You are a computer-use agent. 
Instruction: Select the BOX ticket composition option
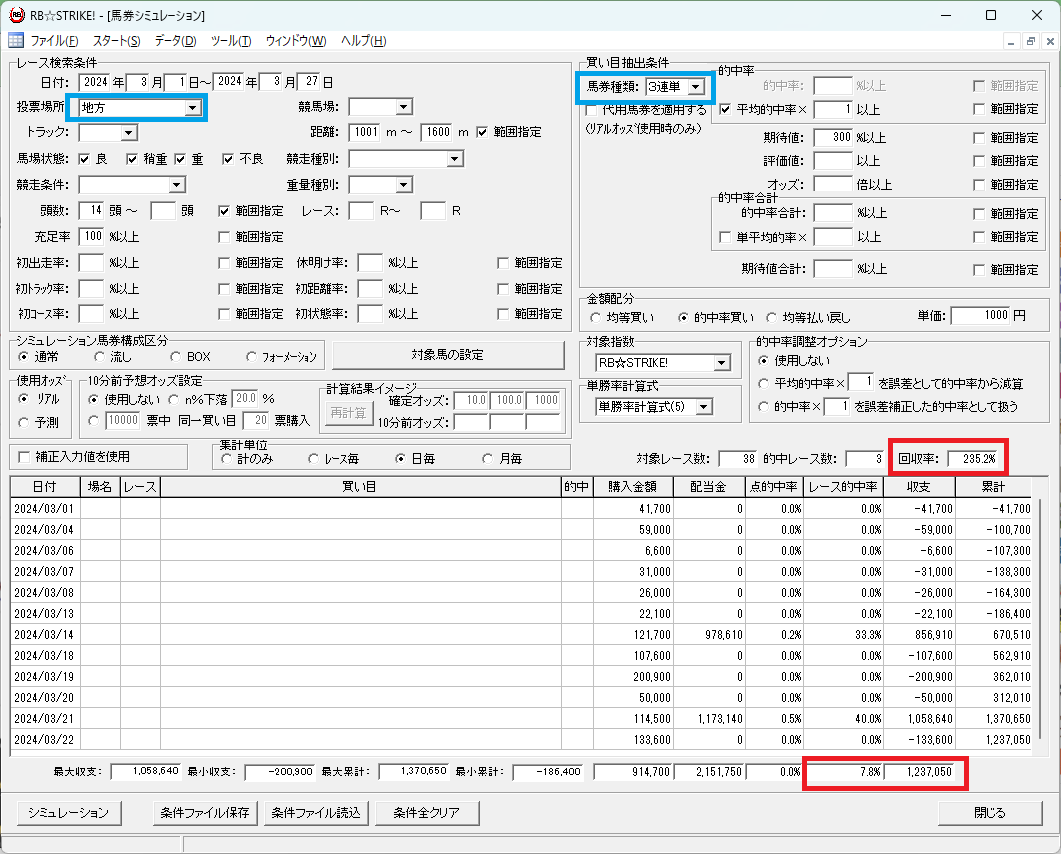pyautogui.click(x=175, y=357)
